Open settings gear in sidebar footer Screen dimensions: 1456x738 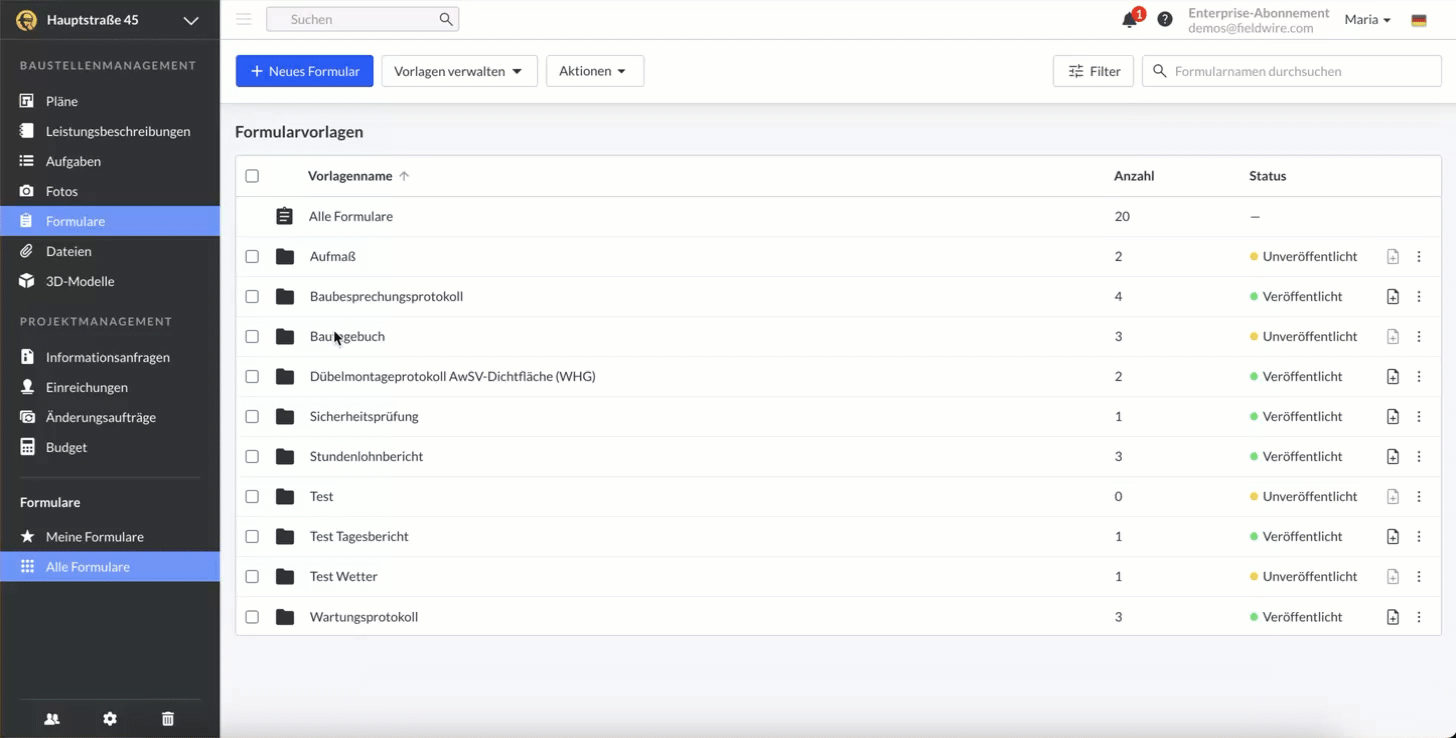point(110,719)
